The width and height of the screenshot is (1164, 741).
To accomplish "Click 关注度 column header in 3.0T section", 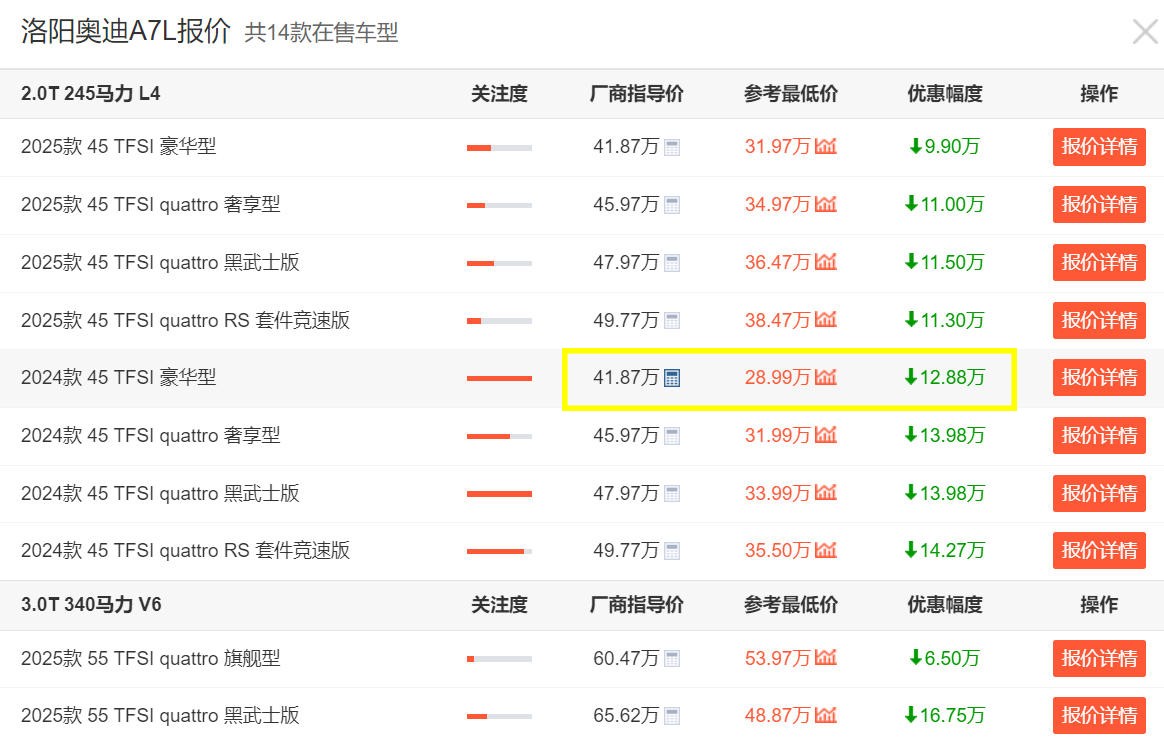I will (x=500, y=604).
